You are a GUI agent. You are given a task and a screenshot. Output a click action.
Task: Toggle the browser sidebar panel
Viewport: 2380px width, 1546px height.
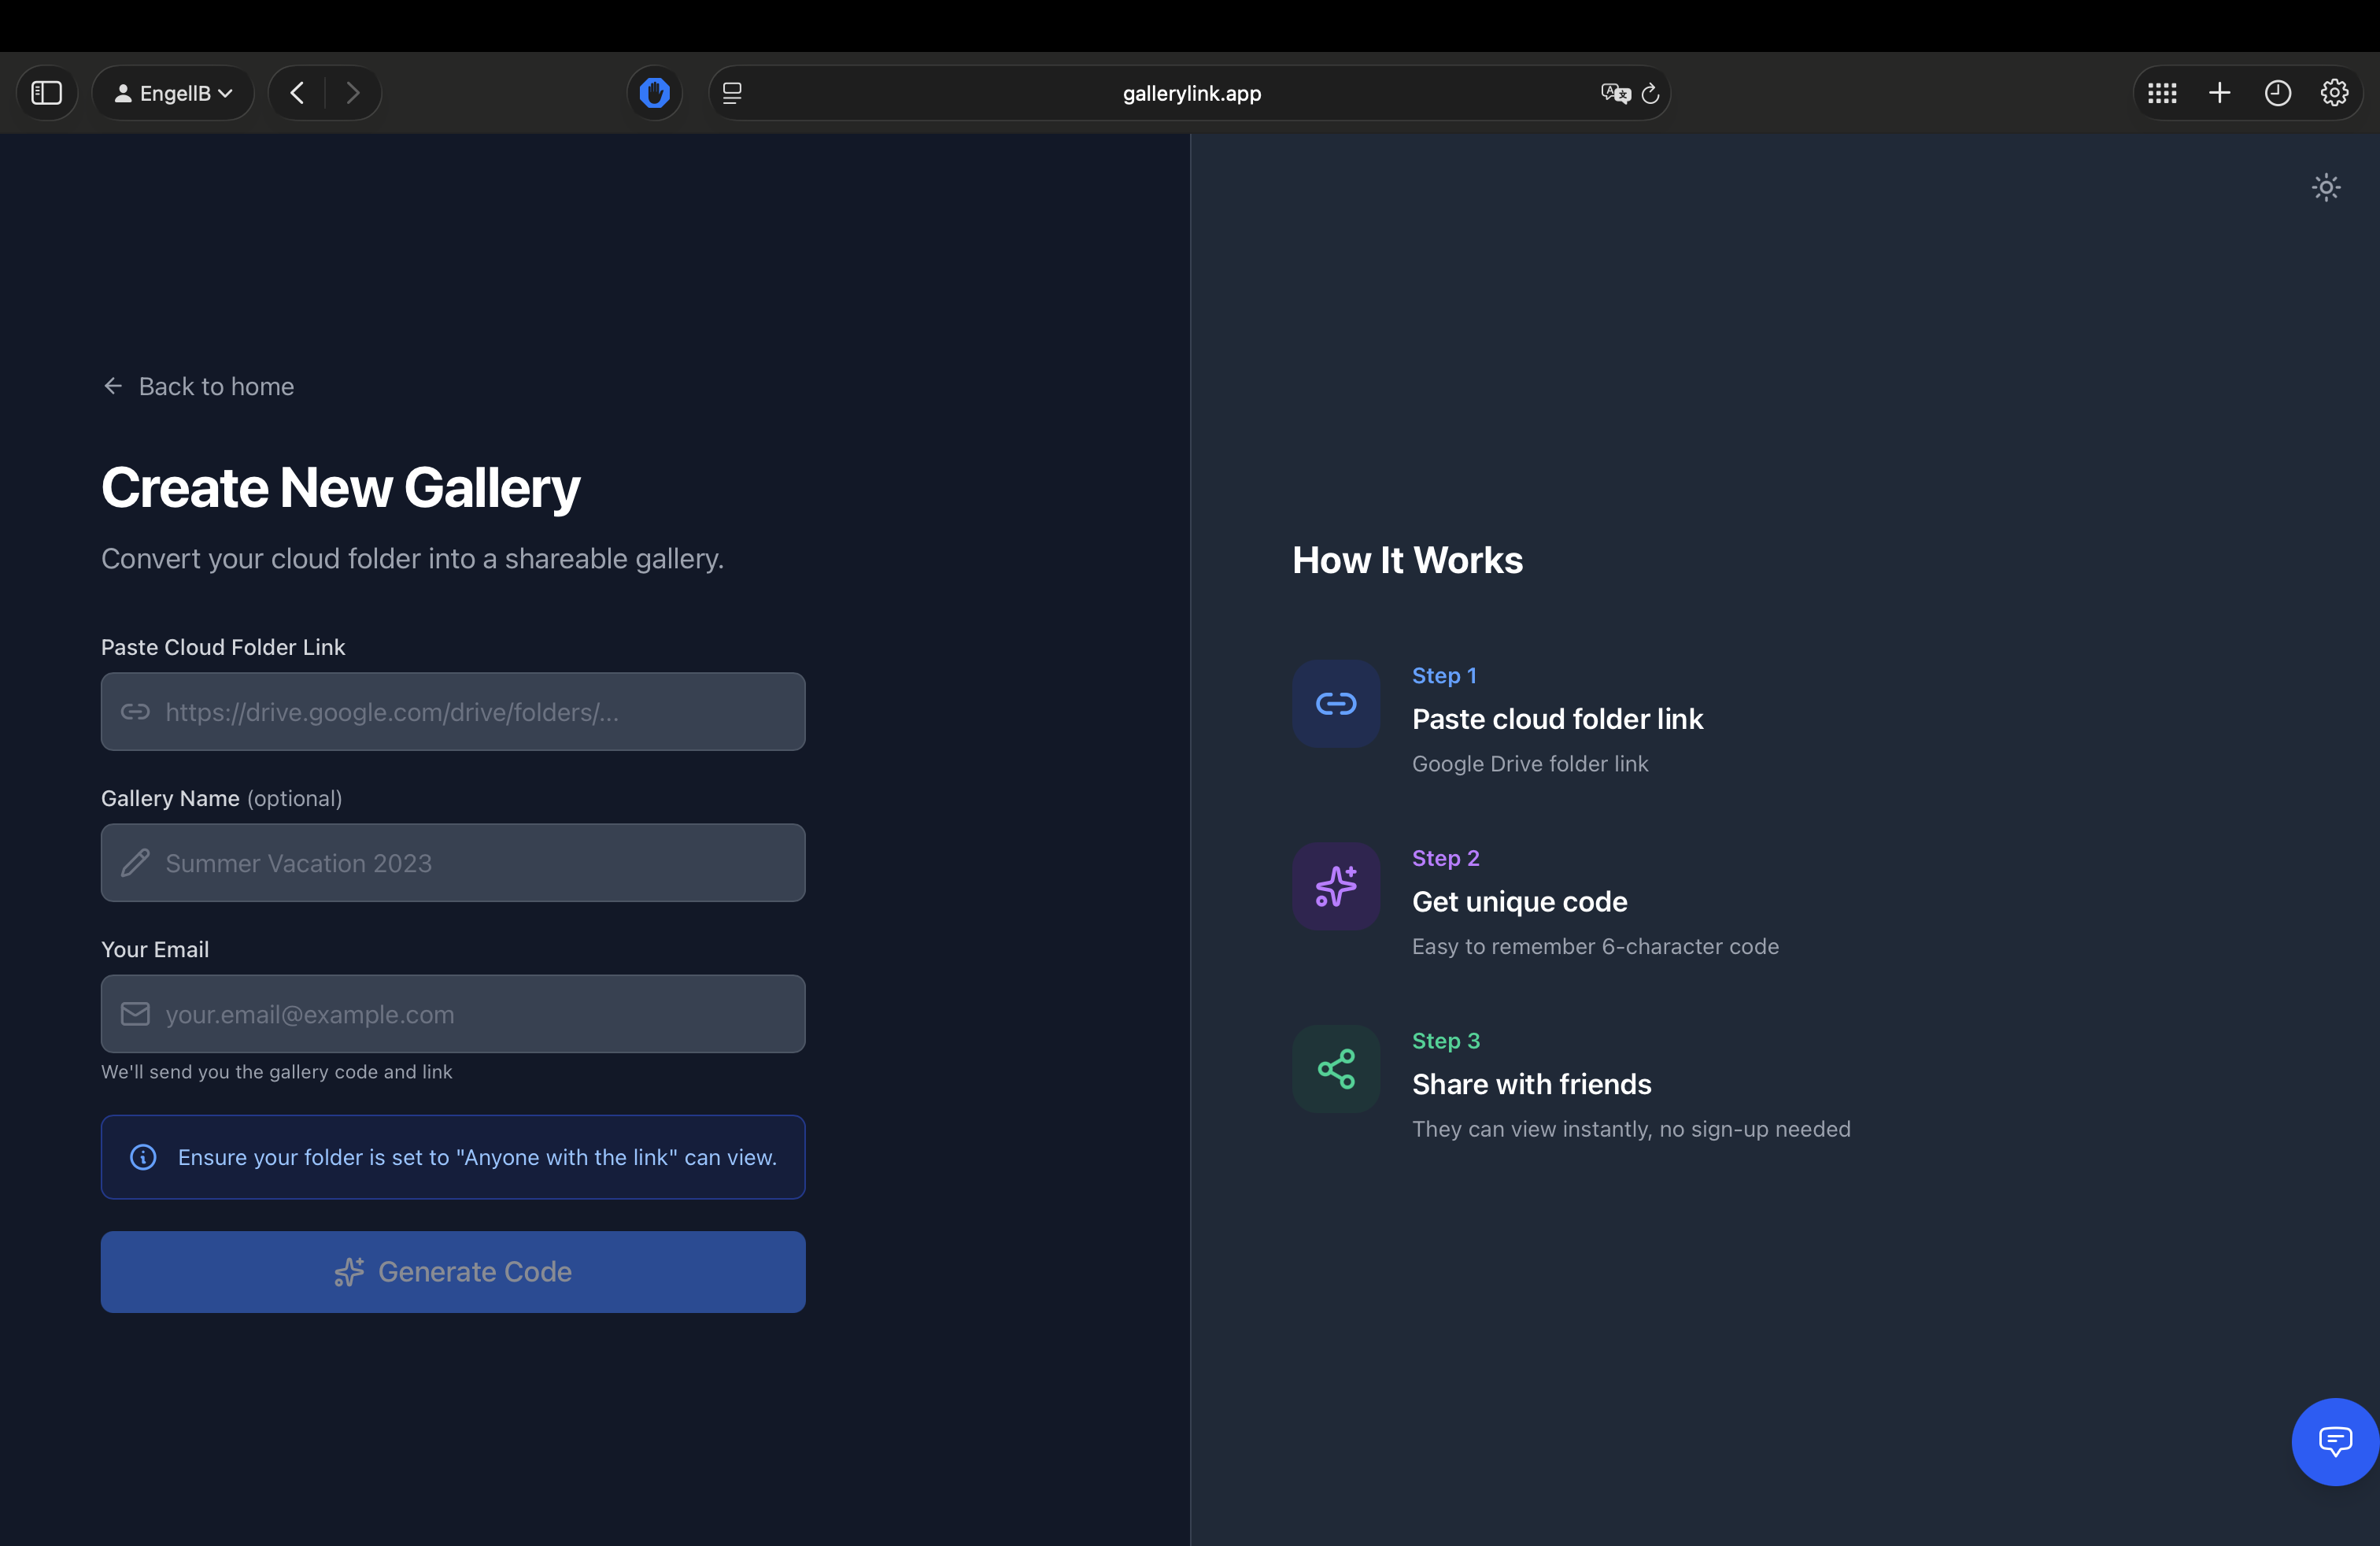tap(47, 93)
